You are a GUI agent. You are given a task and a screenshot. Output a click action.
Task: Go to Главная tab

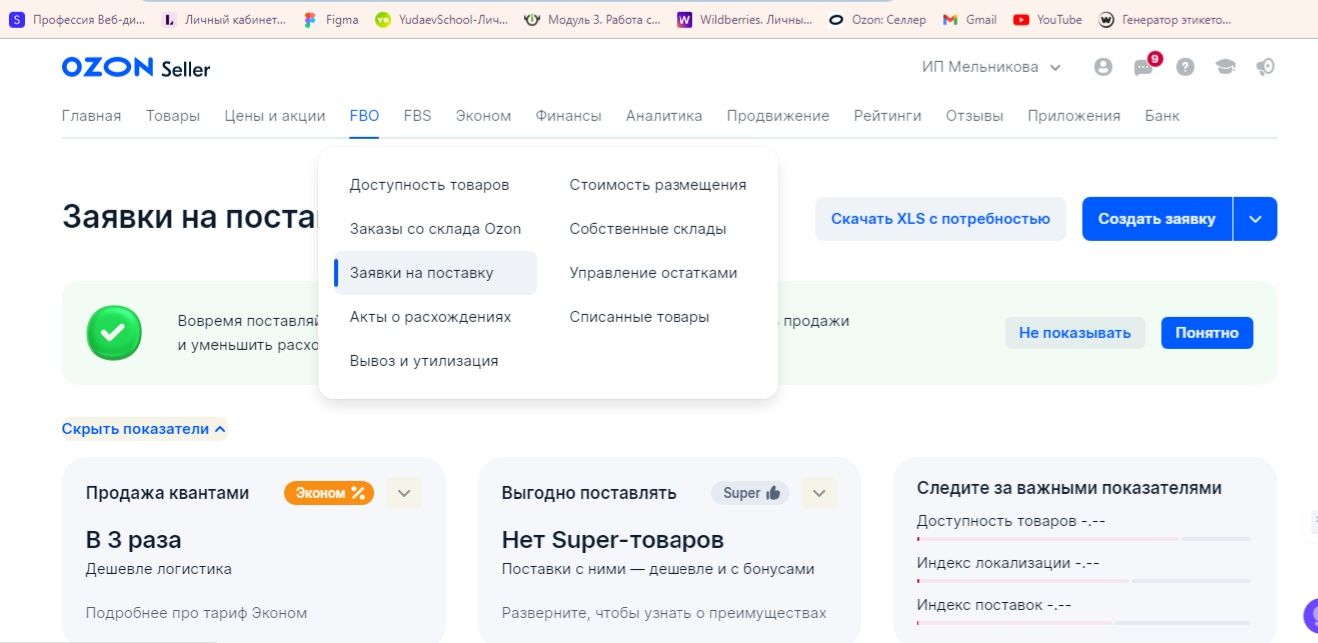(91, 116)
